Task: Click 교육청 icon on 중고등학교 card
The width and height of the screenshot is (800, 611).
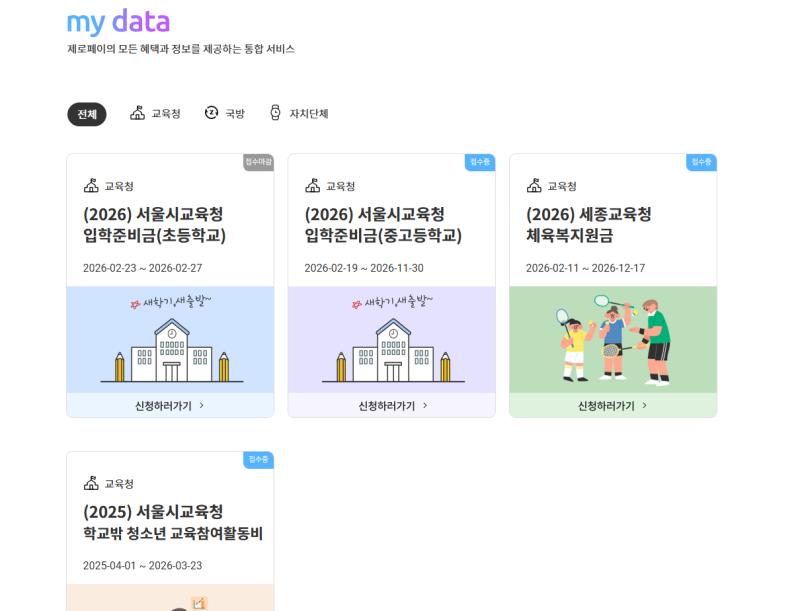Action: [x=313, y=186]
